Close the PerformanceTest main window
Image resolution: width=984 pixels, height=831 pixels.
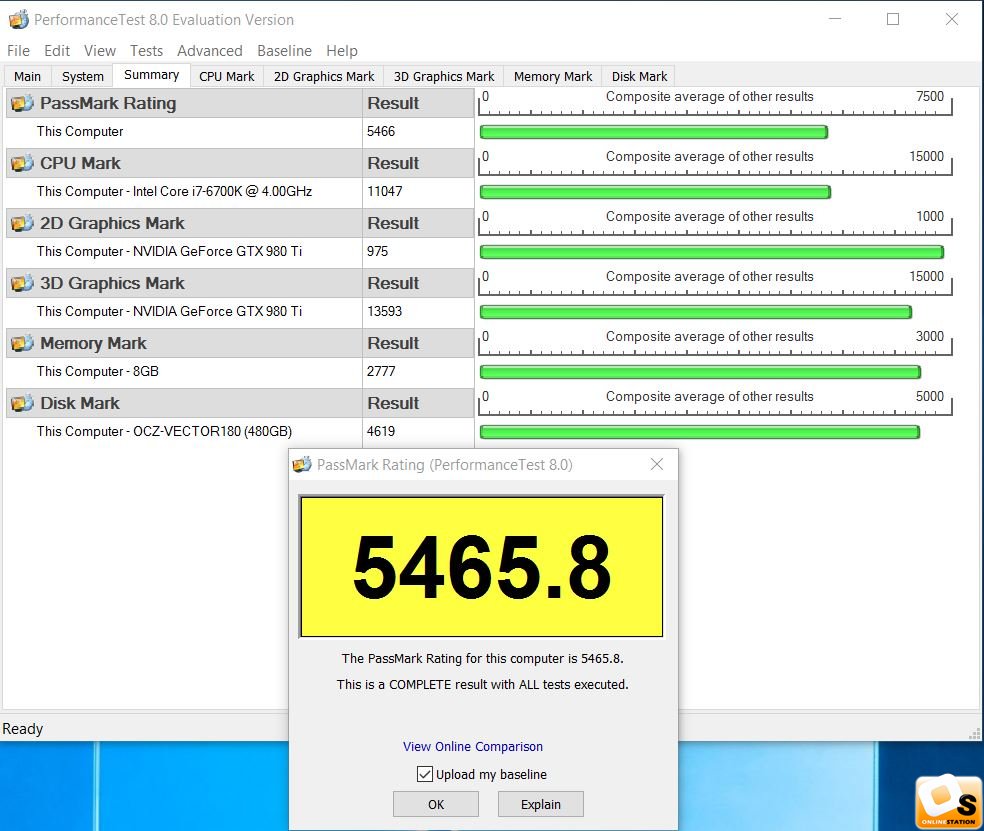pos(951,19)
